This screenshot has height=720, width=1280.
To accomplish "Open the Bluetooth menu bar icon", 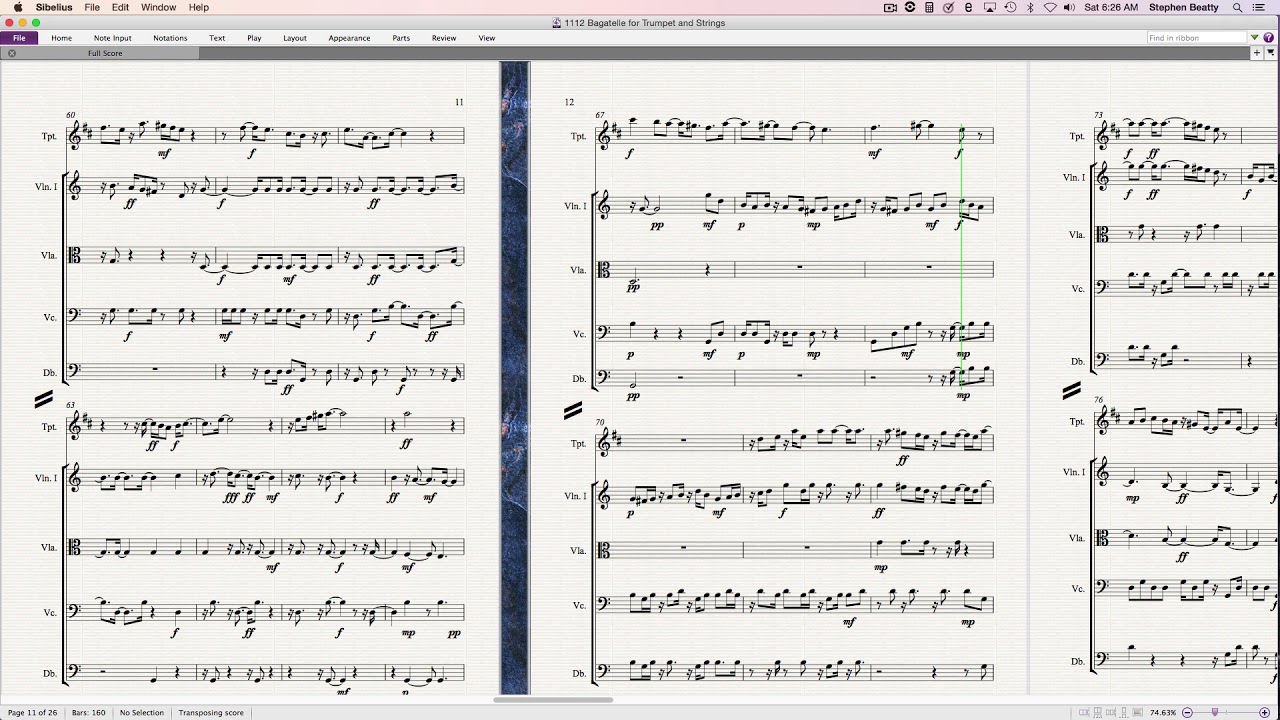I will point(1030,7).
